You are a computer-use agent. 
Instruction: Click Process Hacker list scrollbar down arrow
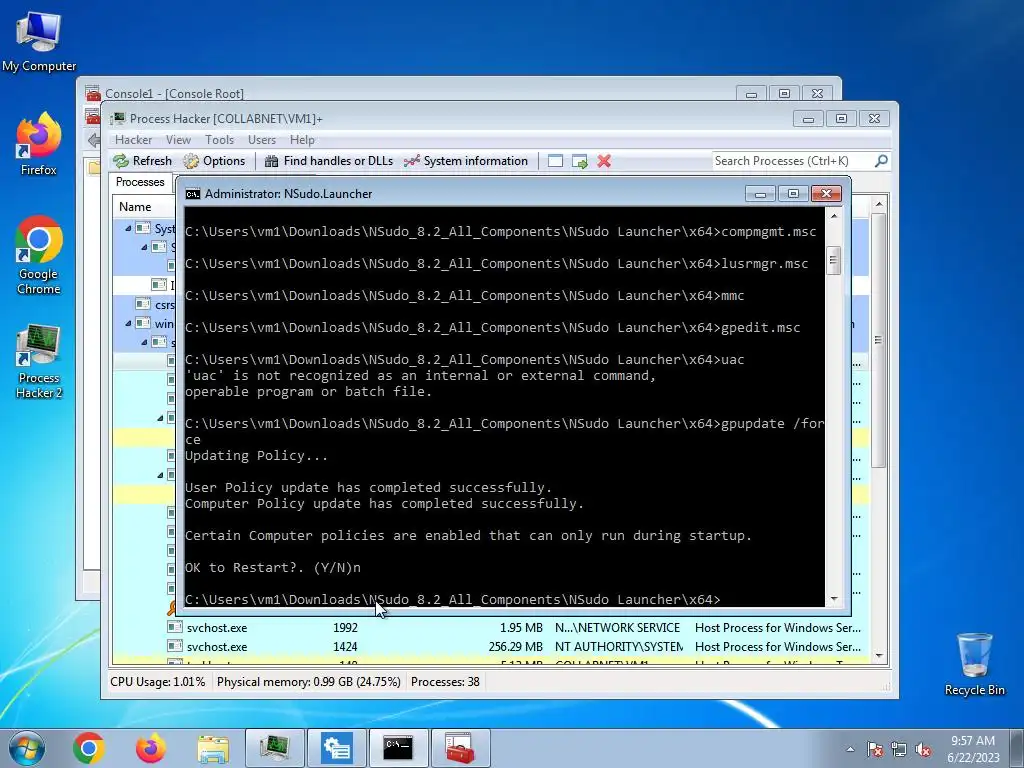pyautogui.click(x=879, y=656)
